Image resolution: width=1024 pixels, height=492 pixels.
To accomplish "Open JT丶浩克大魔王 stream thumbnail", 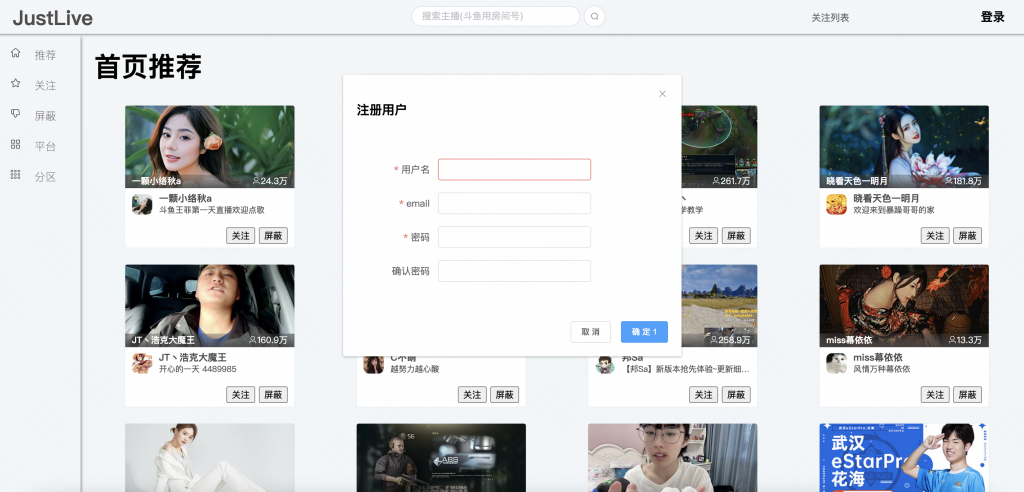I will [x=210, y=305].
